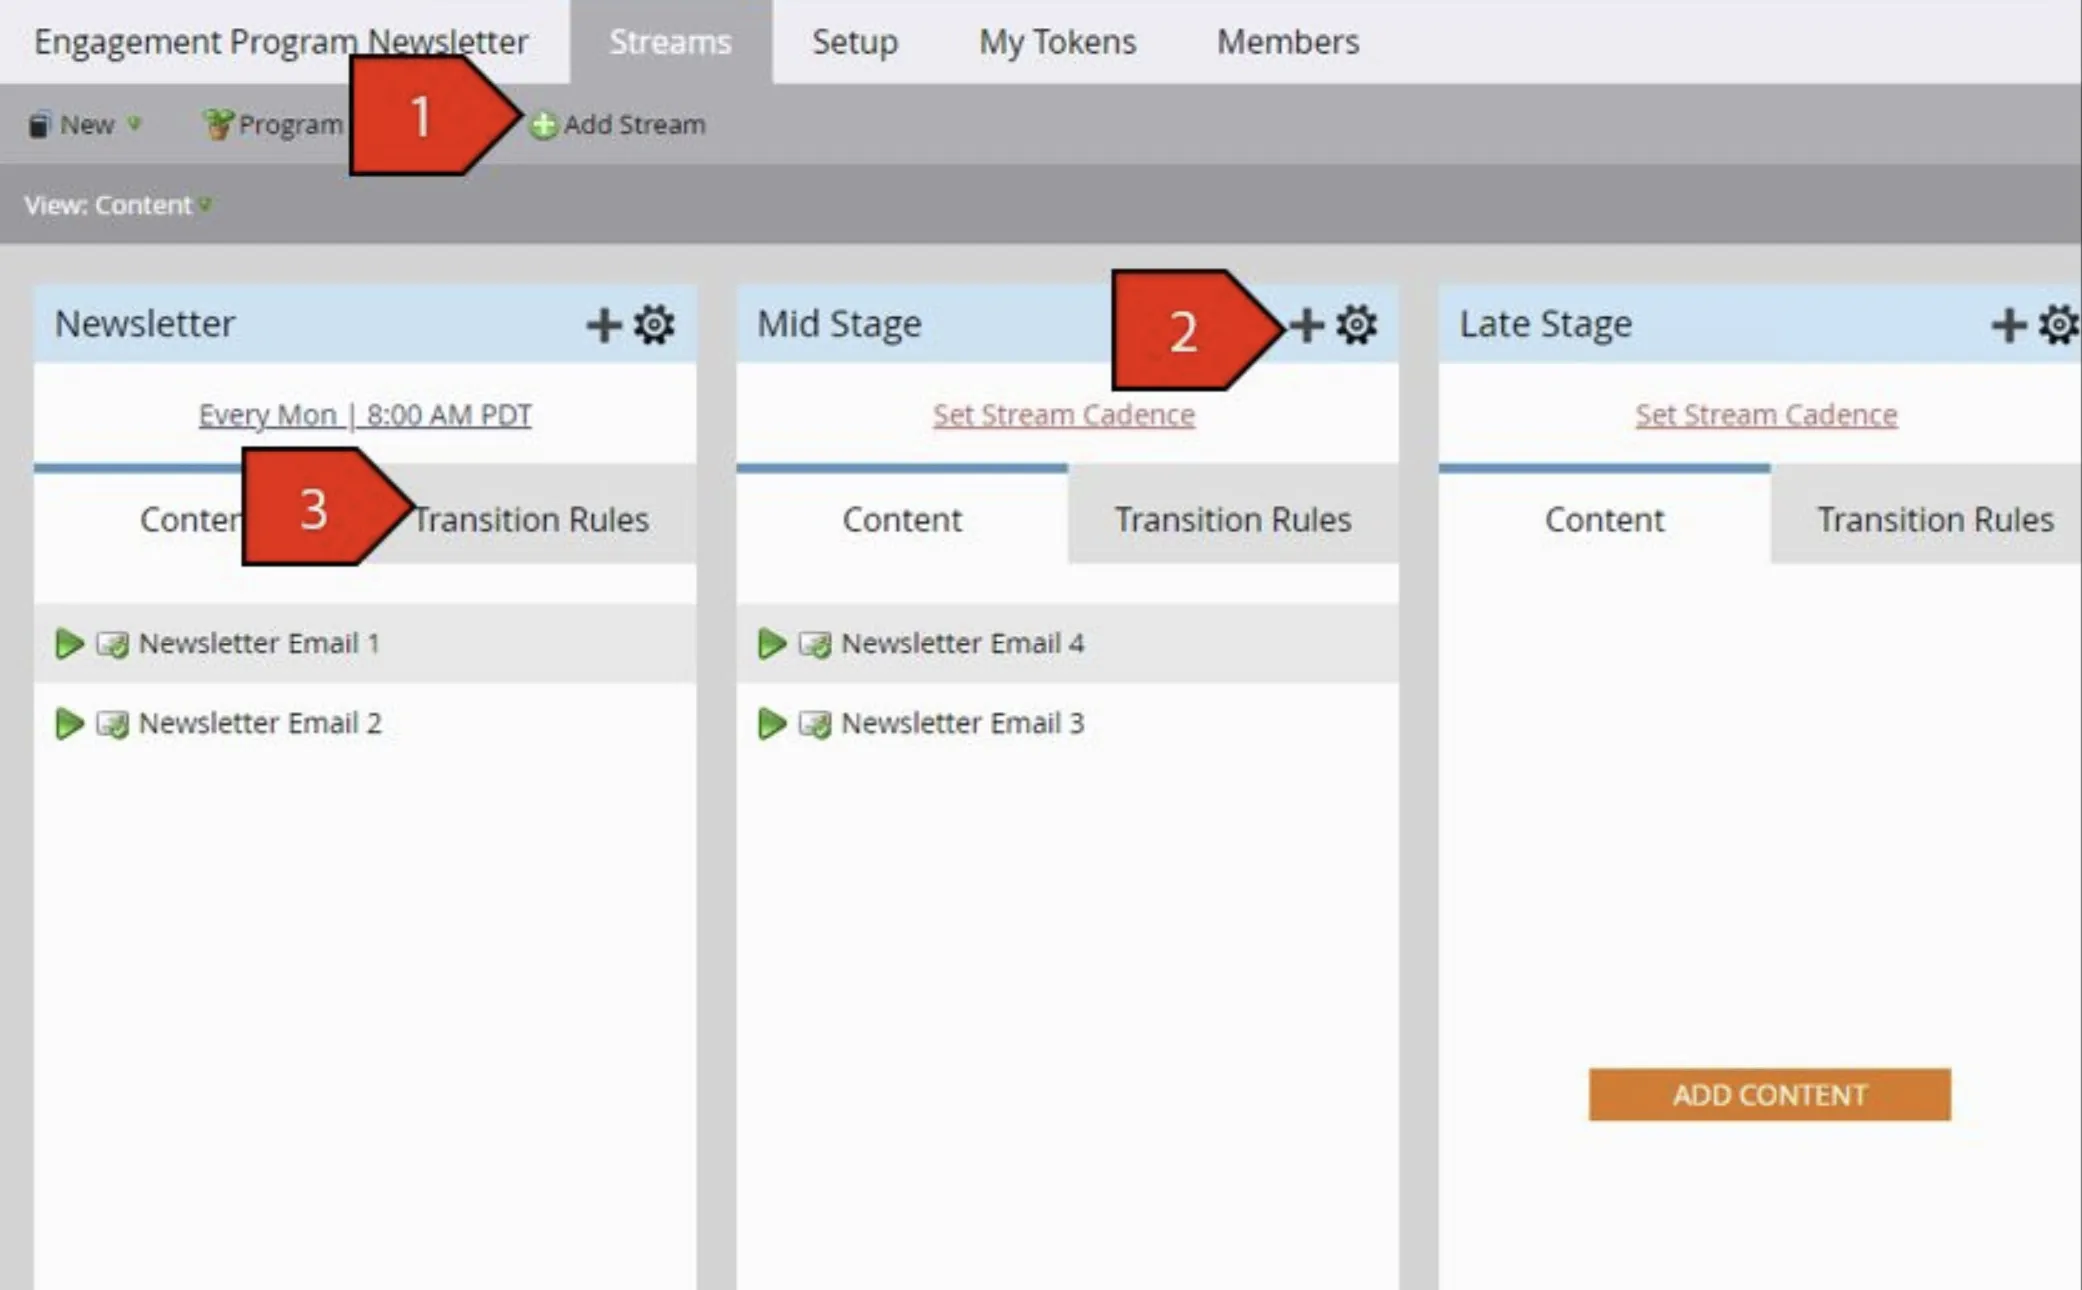Select Content tab in Late Stage stream
The height and width of the screenshot is (1290, 2082).
tap(1604, 519)
